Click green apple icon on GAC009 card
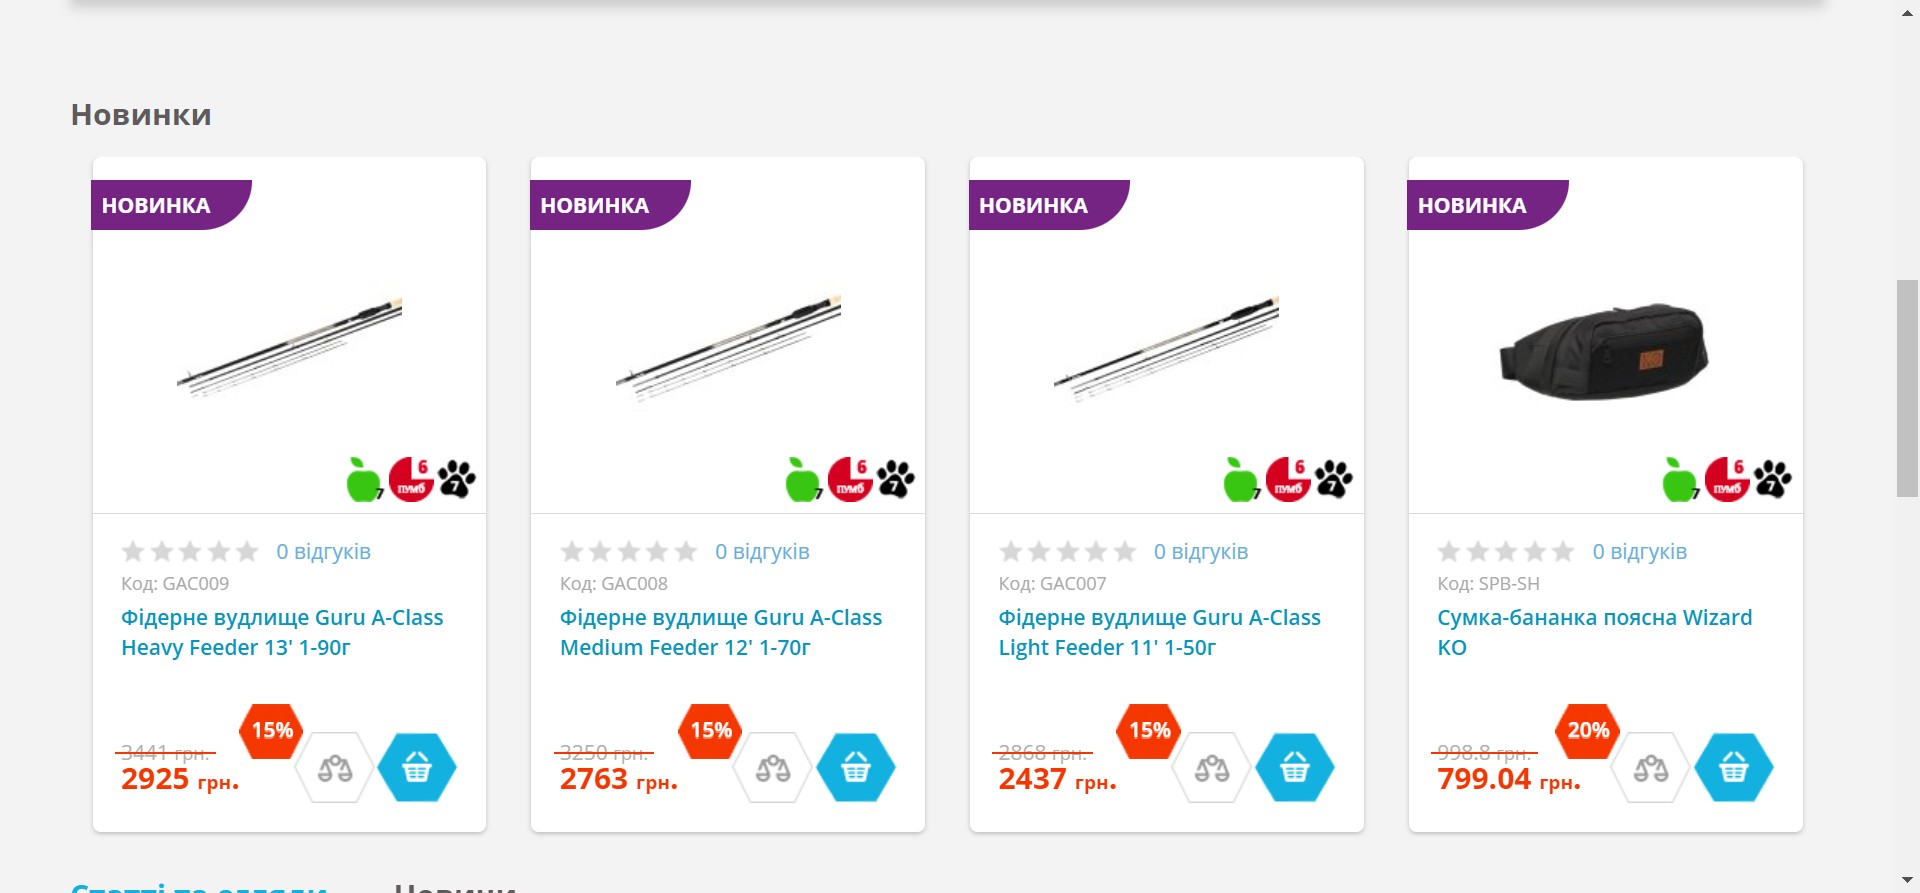The image size is (1920, 893). coord(364,480)
